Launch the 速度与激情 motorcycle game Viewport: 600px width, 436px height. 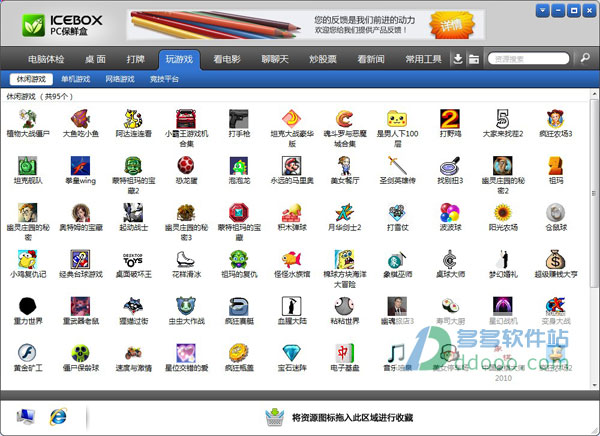click(133, 353)
